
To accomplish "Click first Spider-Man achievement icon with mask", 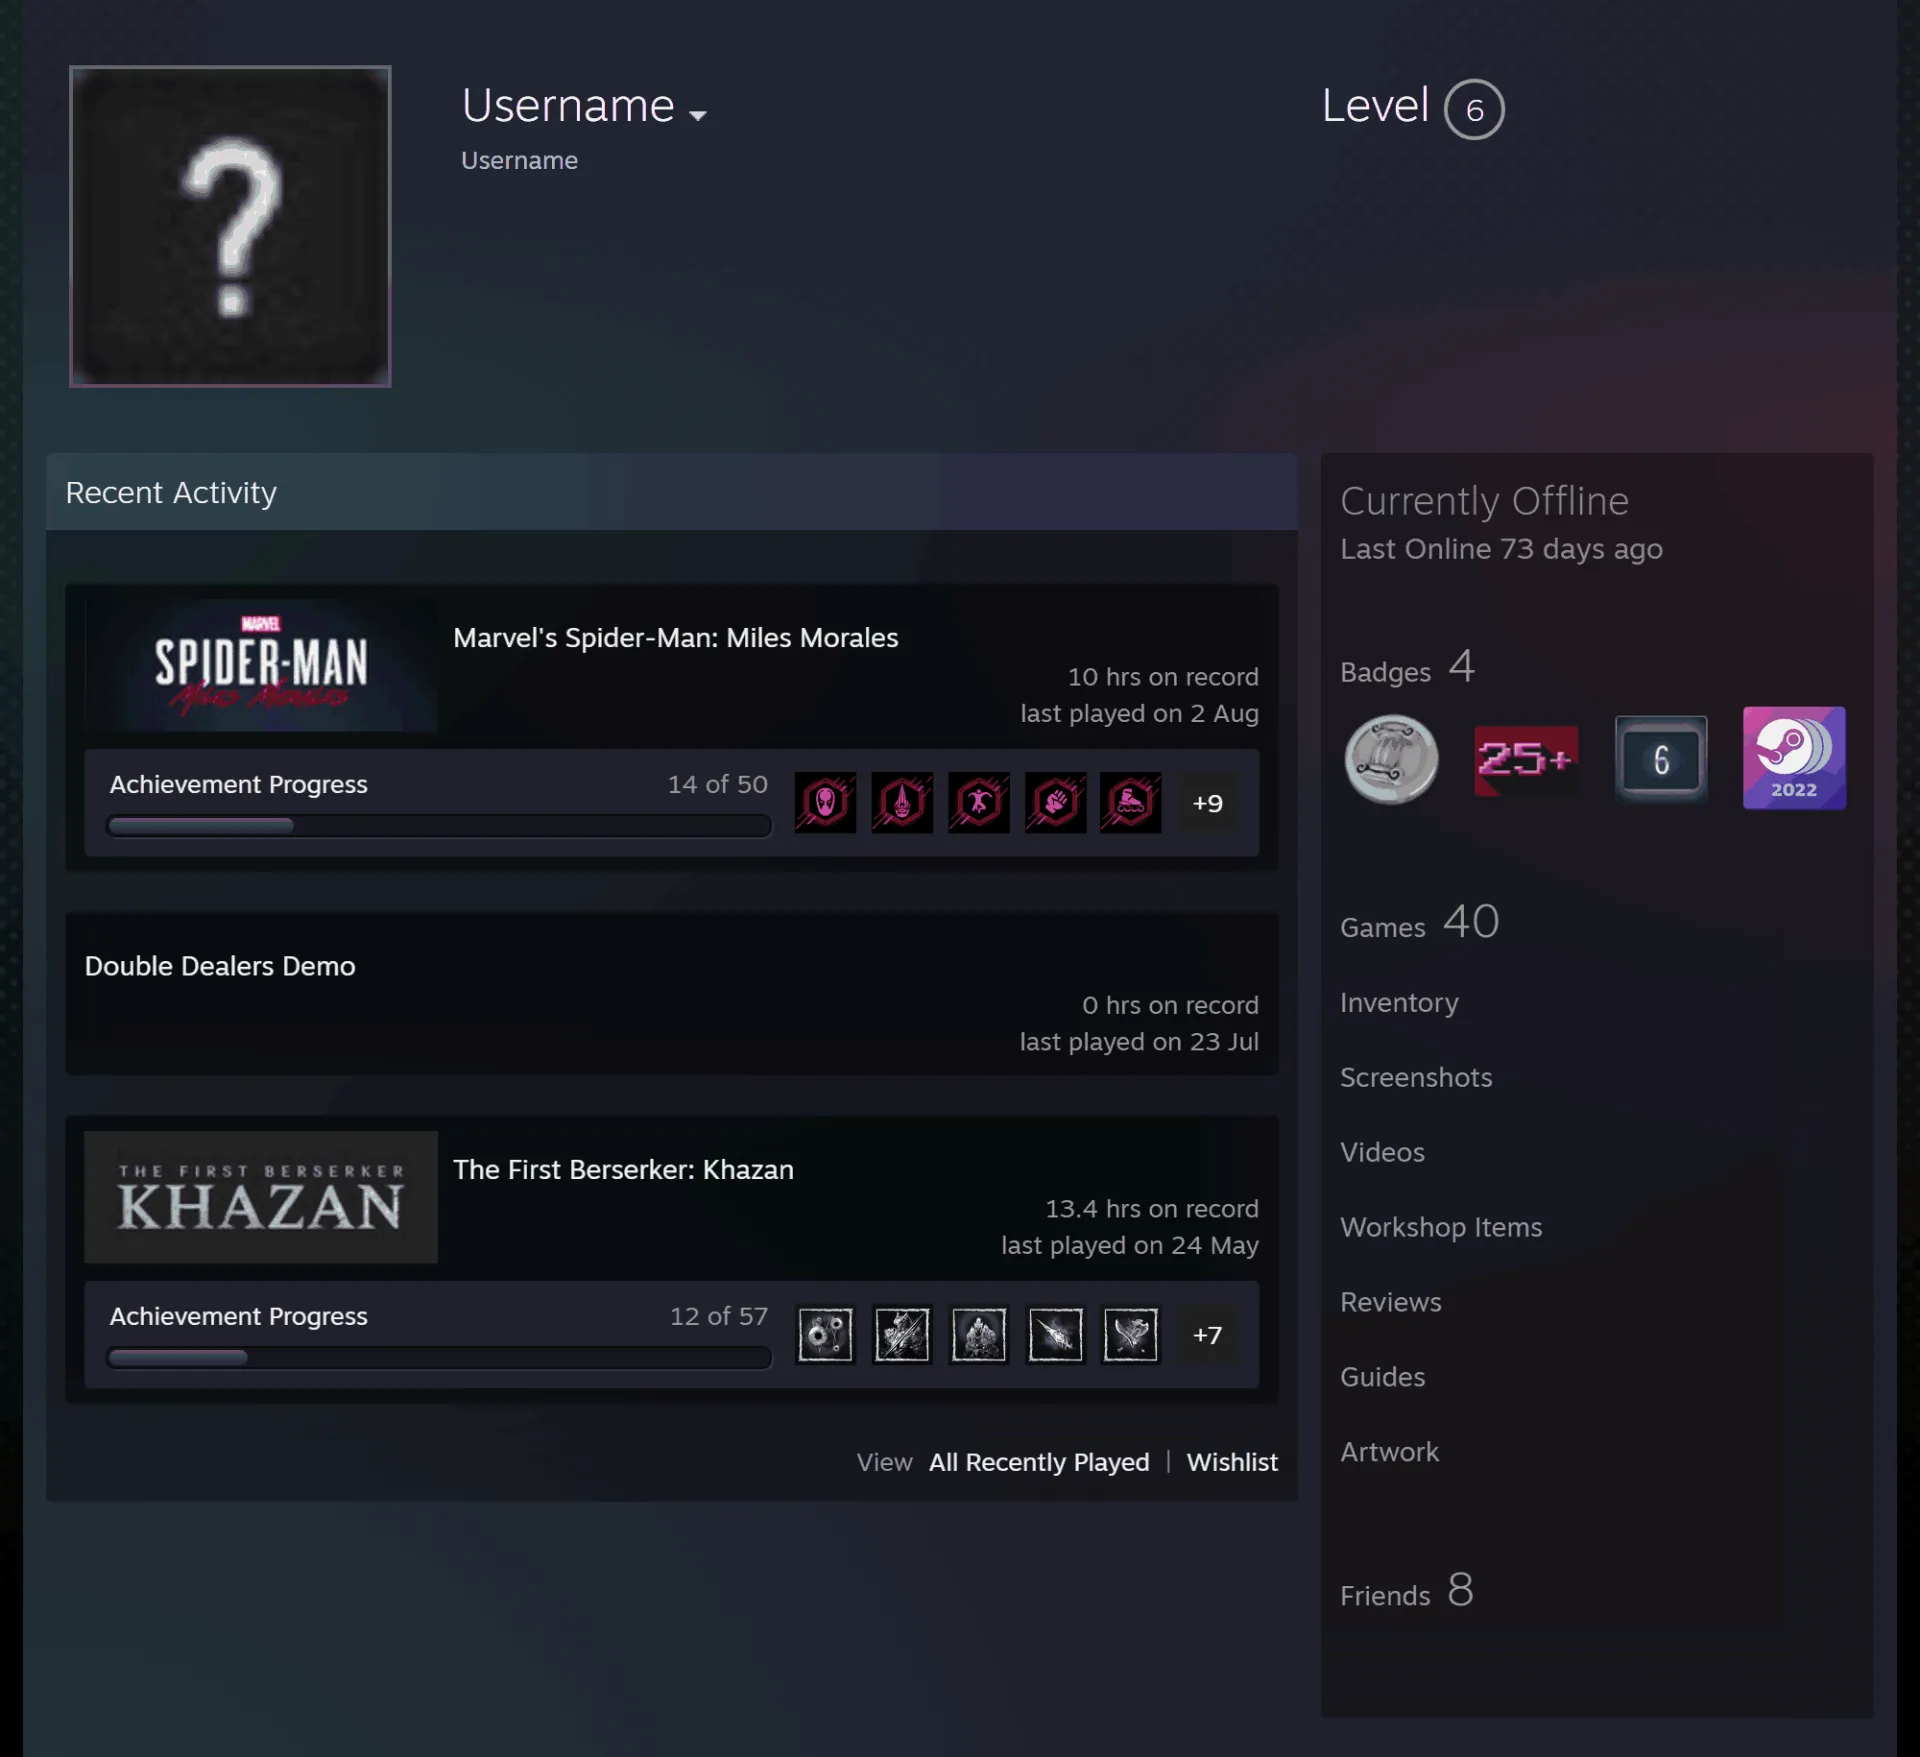I will point(826,802).
